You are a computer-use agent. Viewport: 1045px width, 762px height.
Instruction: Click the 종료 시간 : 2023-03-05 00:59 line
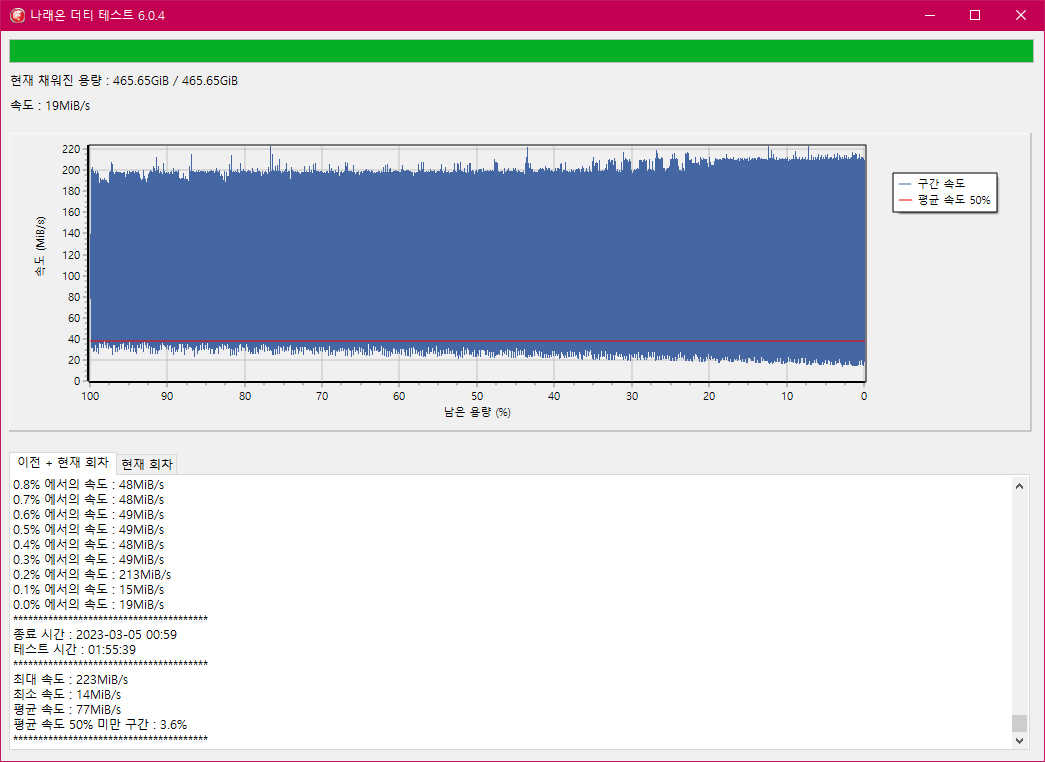click(x=95, y=635)
